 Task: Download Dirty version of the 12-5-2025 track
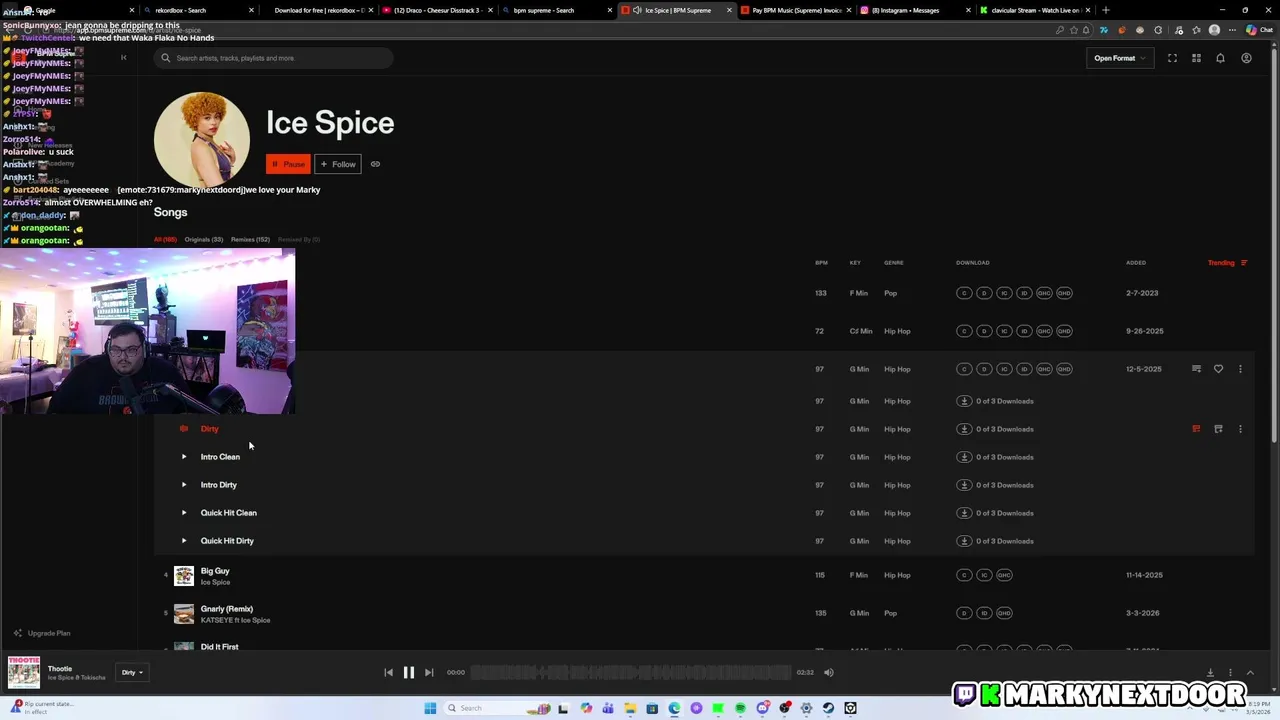click(984, 369)
